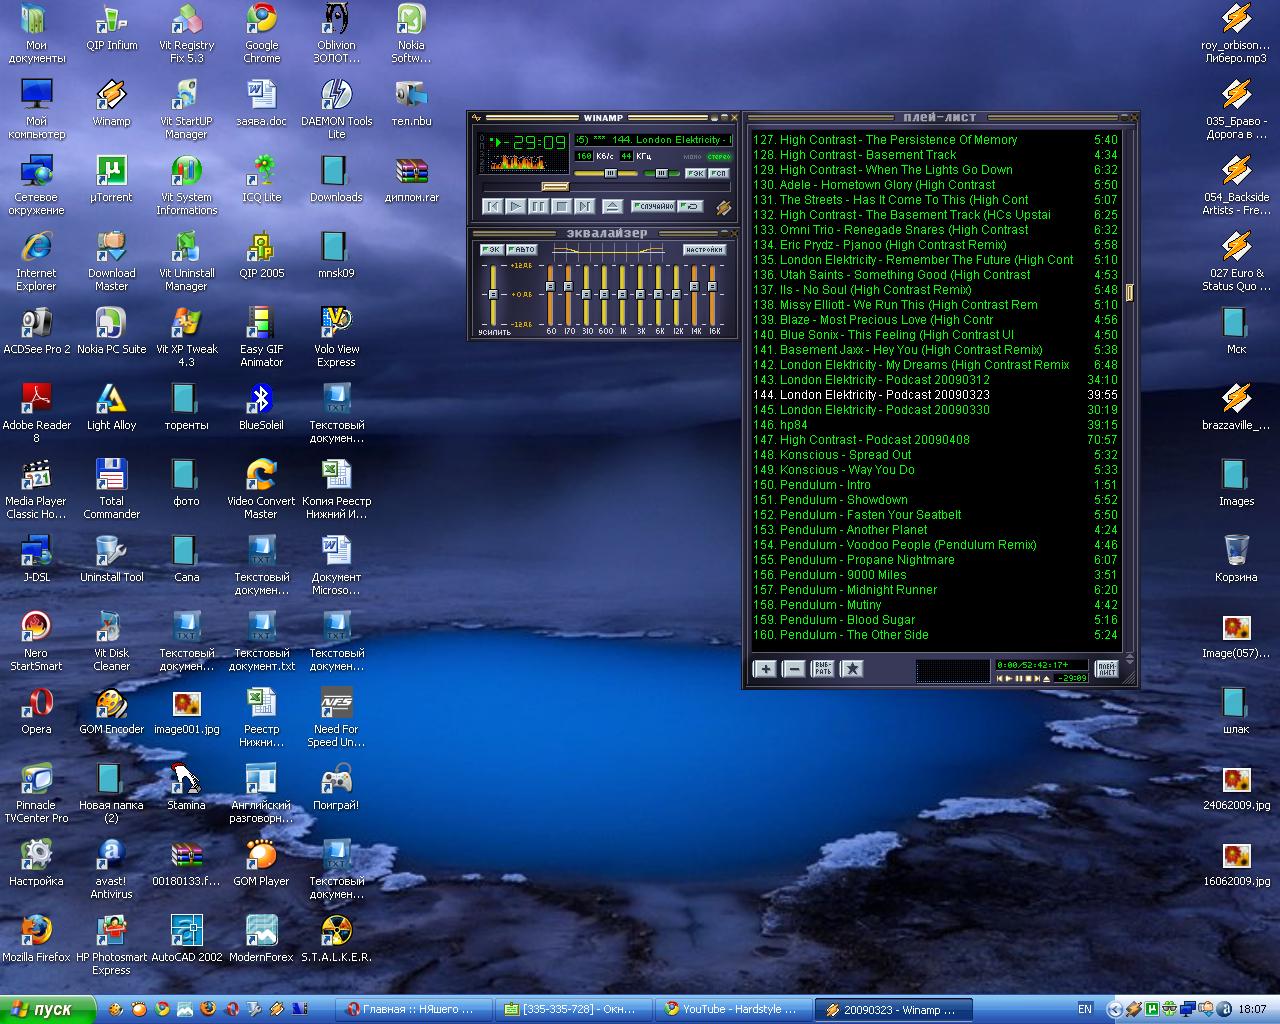The image size is (1280, 1024).
Task: Click Winamp seek position bar
Action: tap(606, 187)
